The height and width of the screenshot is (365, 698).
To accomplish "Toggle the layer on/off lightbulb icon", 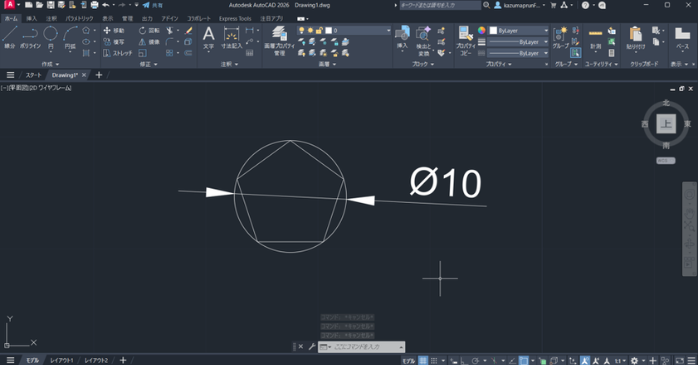I will (301, 30).
